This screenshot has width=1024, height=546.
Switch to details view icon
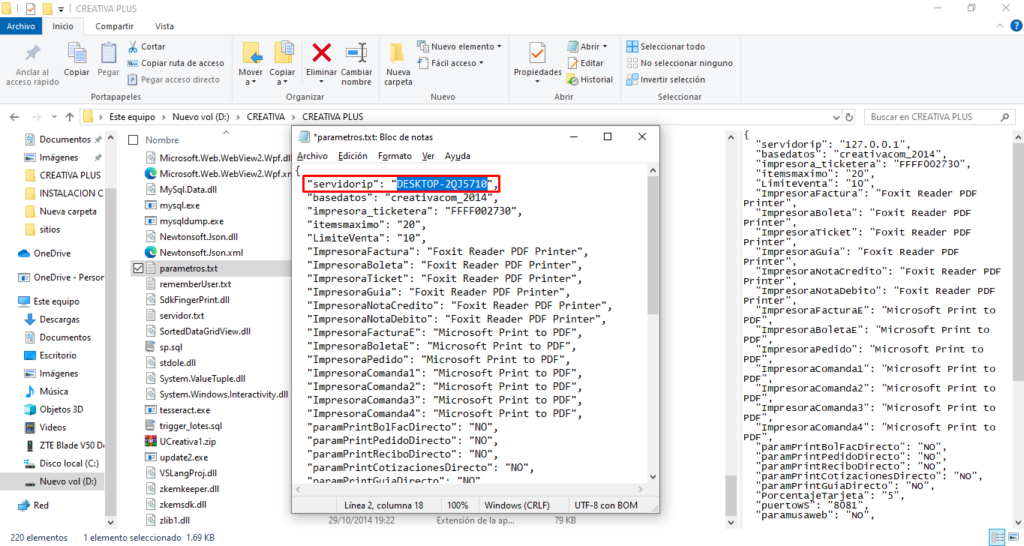997,538
